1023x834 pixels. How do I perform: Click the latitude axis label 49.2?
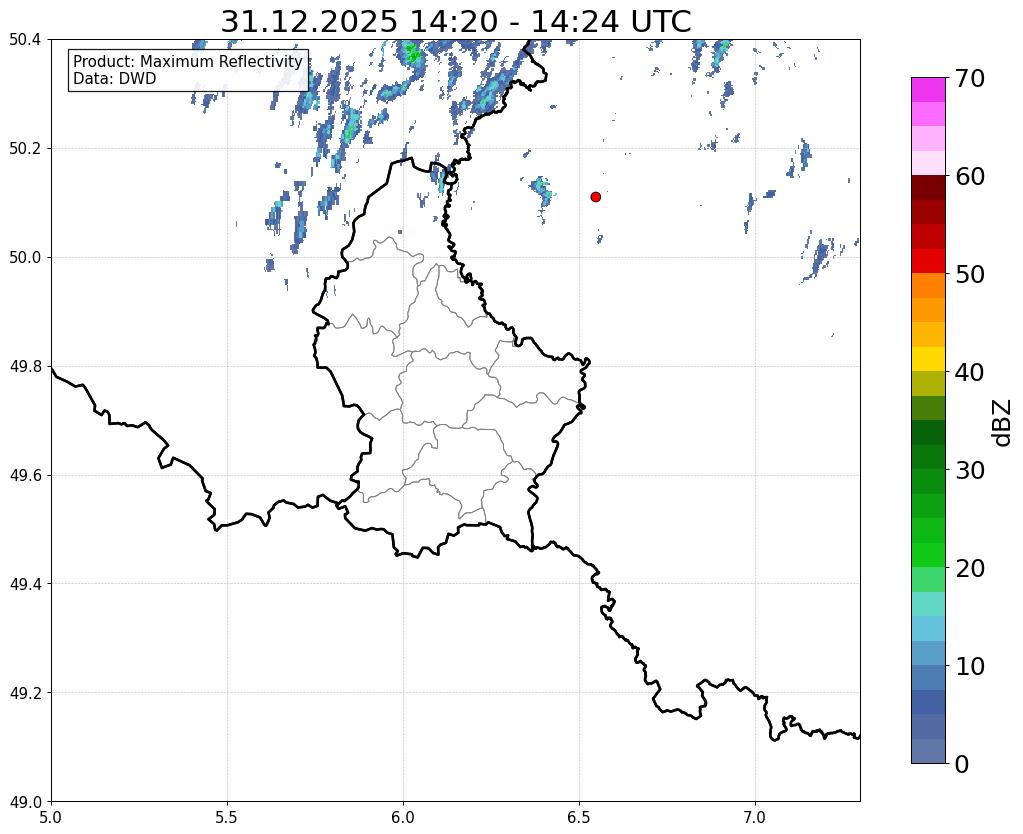click(x=25, y=693)
